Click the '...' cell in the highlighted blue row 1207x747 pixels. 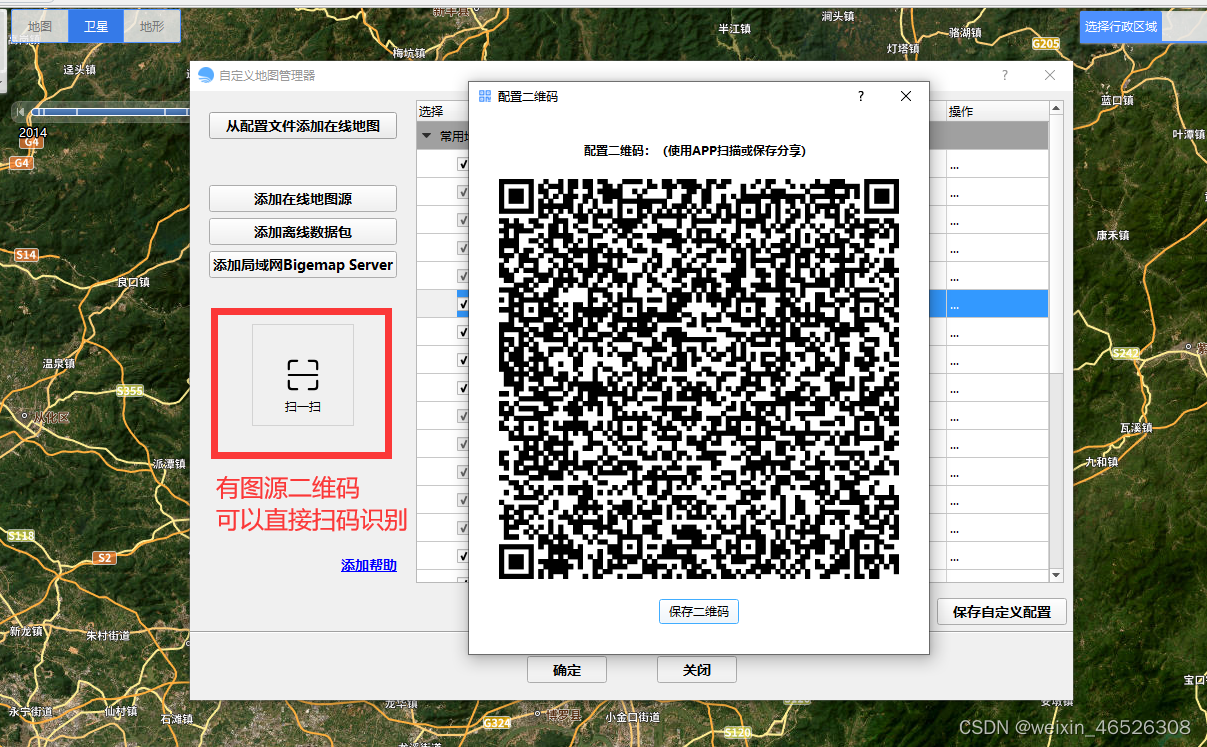tap(997, 304)
